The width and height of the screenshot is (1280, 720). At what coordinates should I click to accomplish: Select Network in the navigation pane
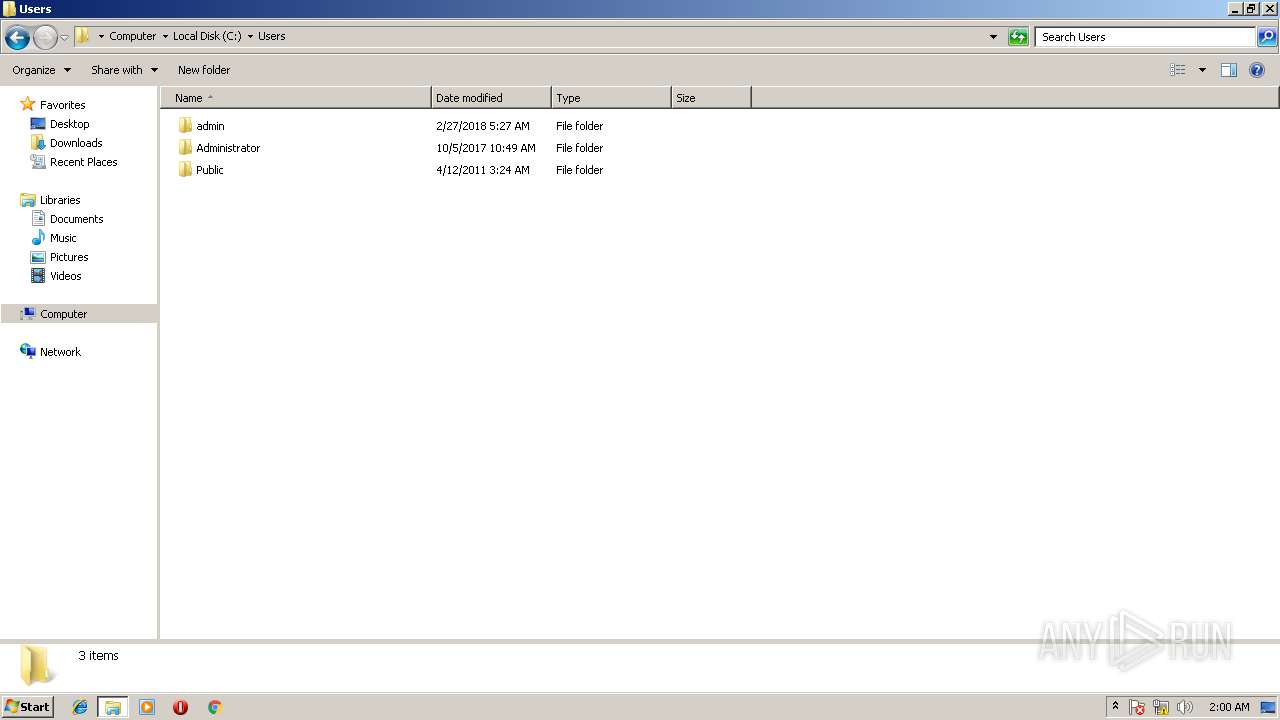60,352
